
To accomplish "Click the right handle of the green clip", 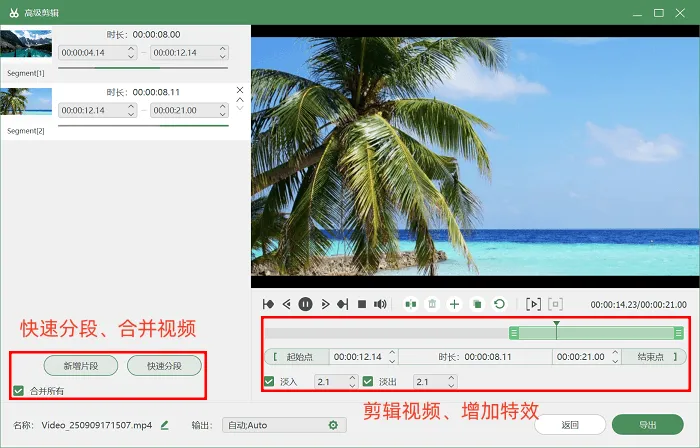I will point(679,332).
